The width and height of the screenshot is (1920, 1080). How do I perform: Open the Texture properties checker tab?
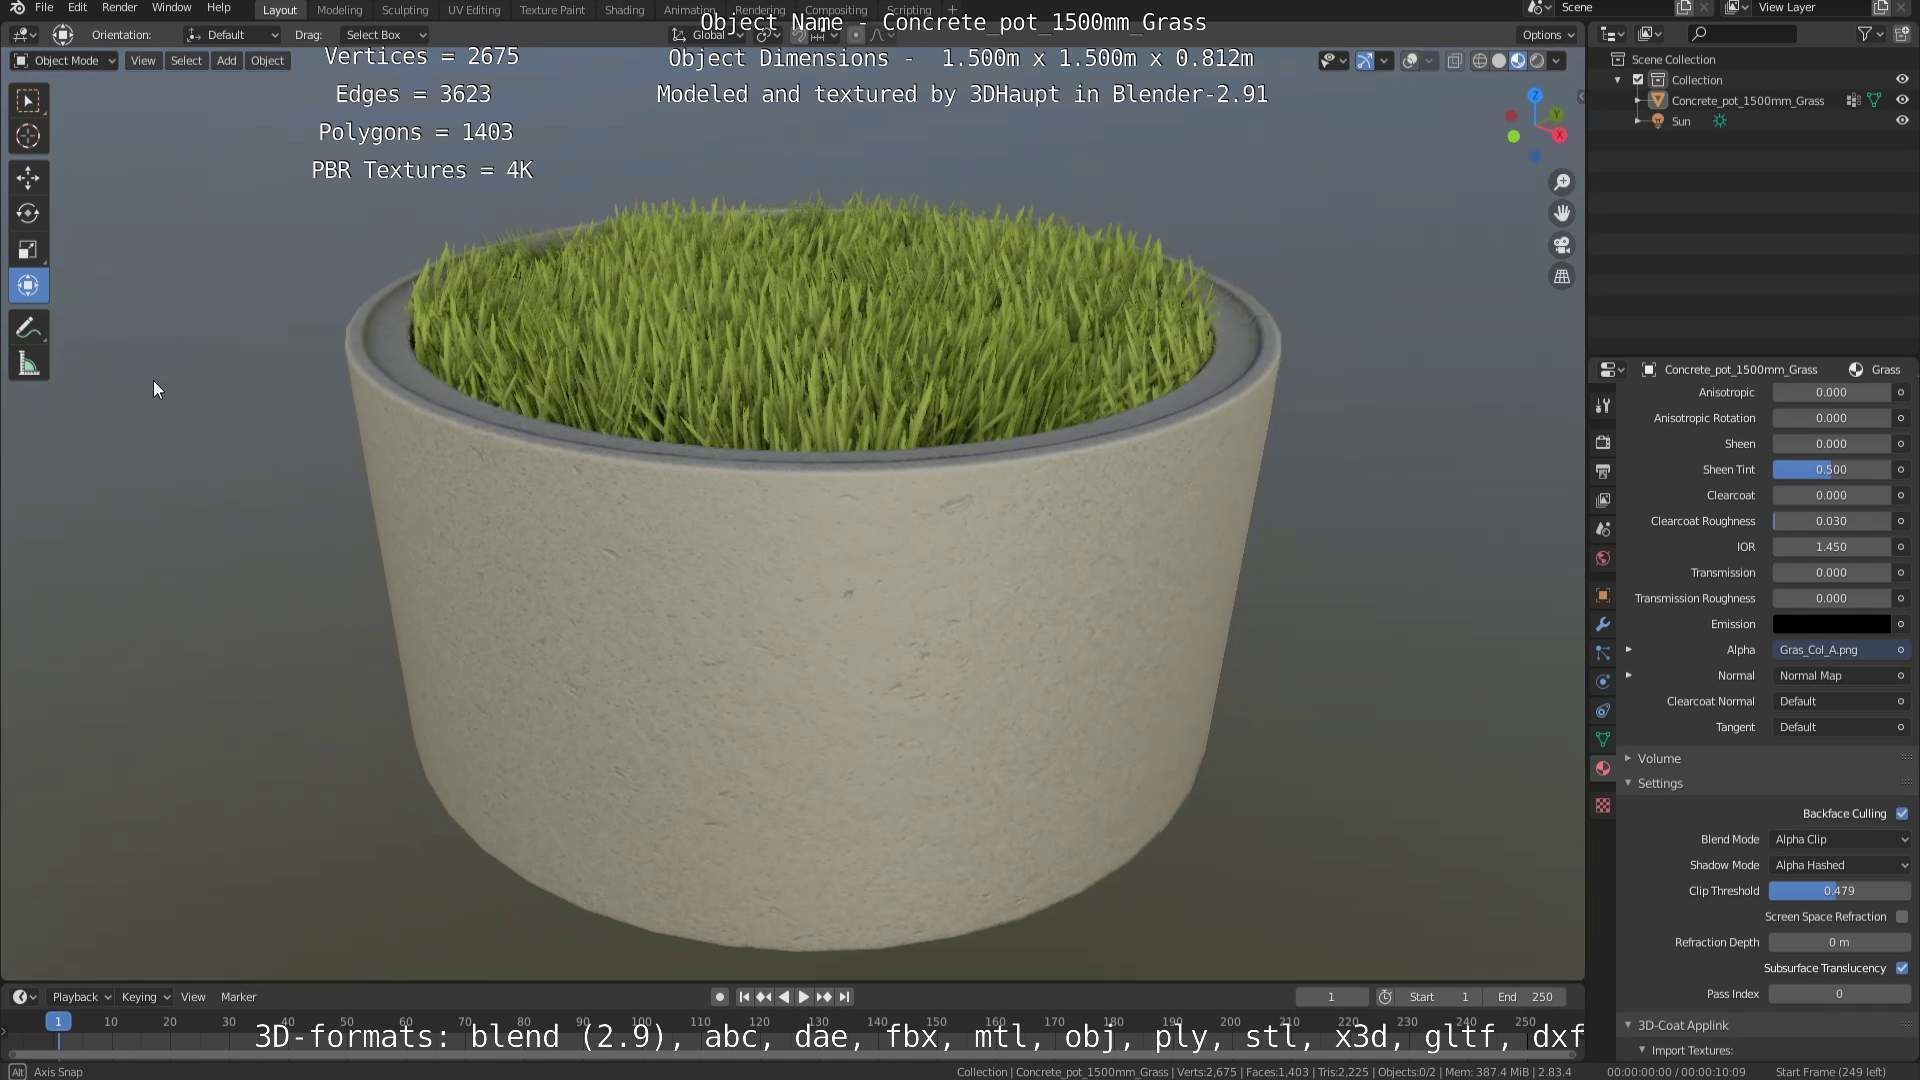pyautogui.click(x=1603, y=805)
